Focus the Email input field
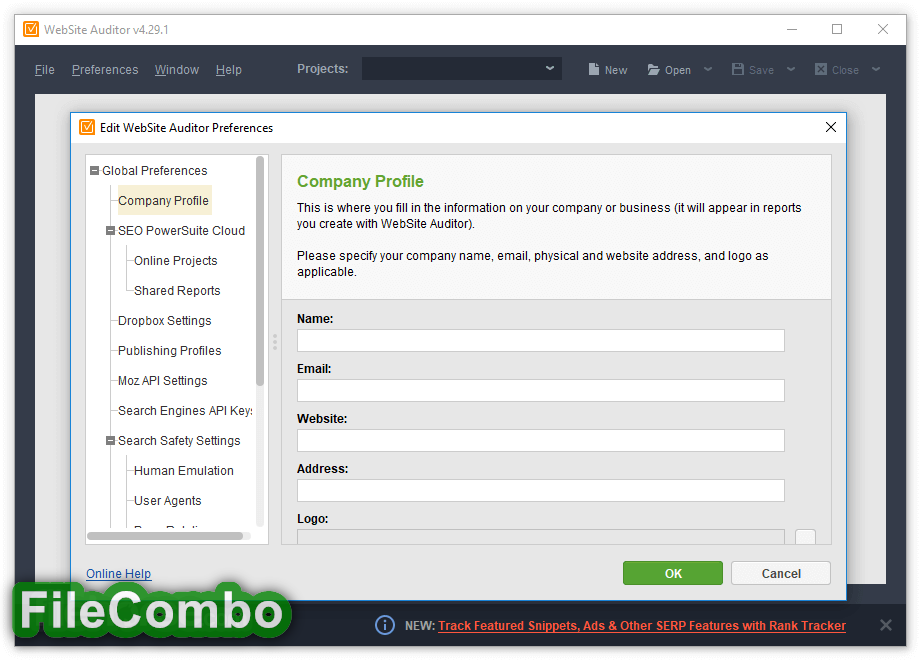922x662 pixels. point(540,390)
